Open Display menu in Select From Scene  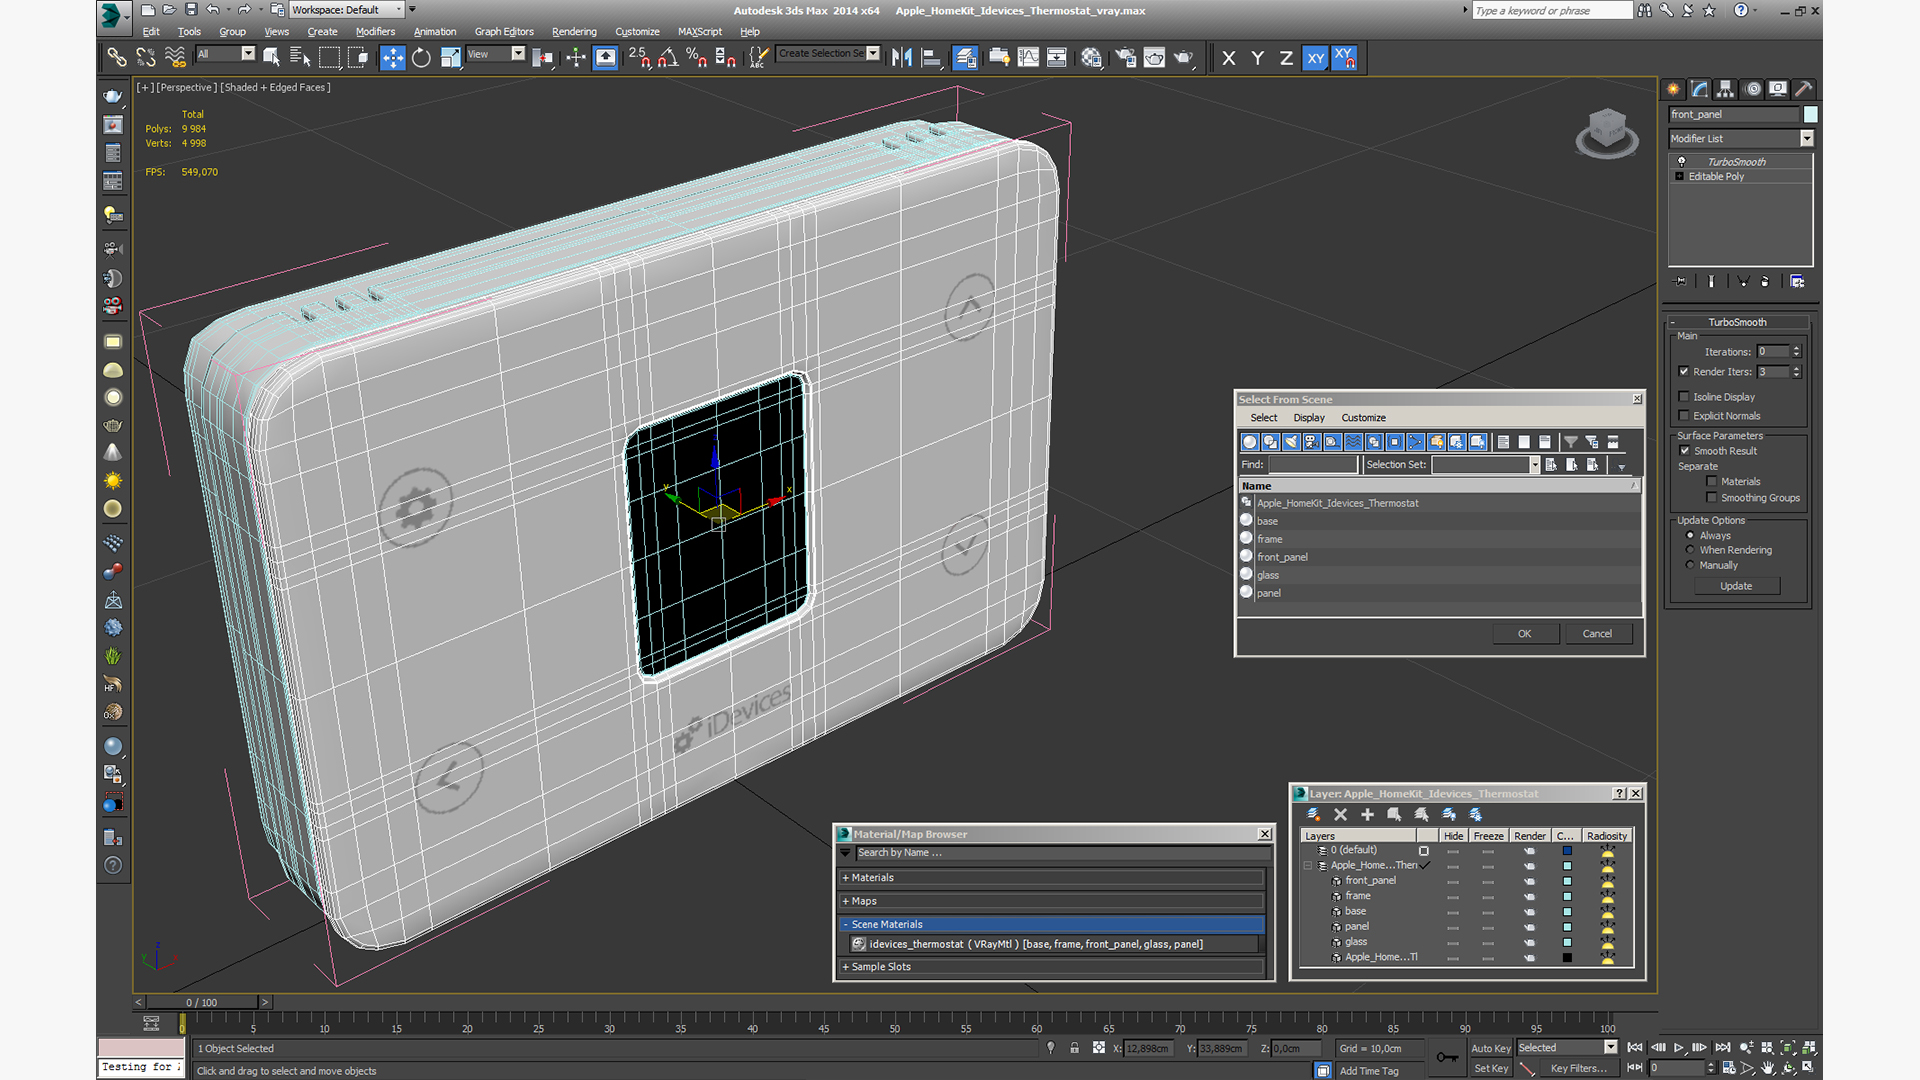pyautogui.click(x=1308, y=418)
